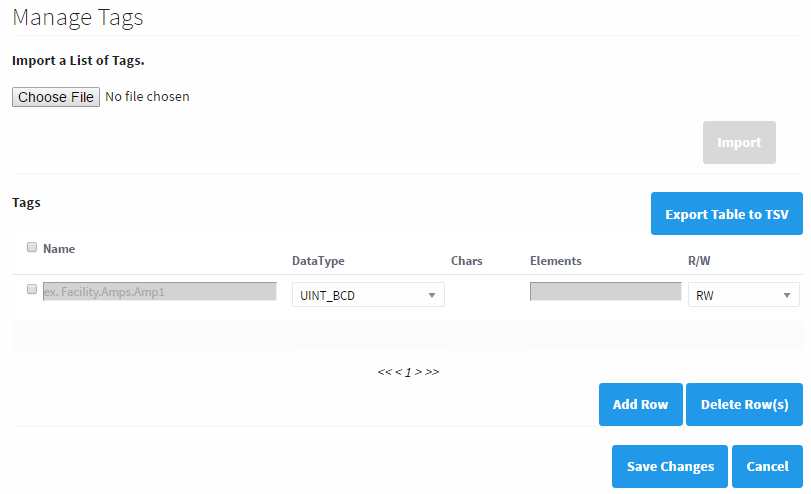This screenshot has width=811, height=494.
Task: Select page 1 in pagination
Action: [x=408, y=372]
